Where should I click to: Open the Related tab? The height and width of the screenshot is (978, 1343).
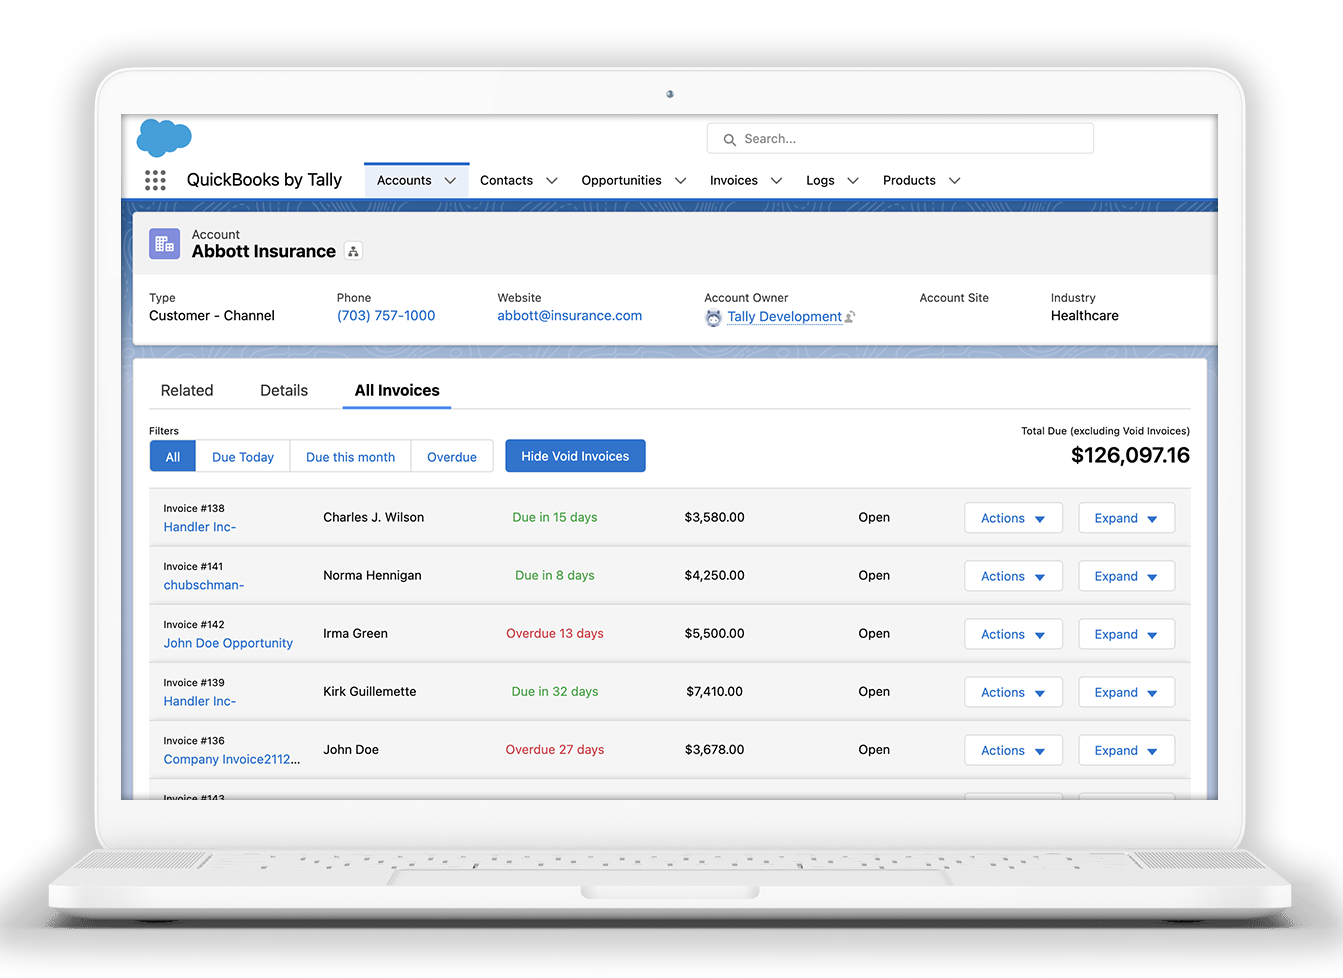coord(186,390)
